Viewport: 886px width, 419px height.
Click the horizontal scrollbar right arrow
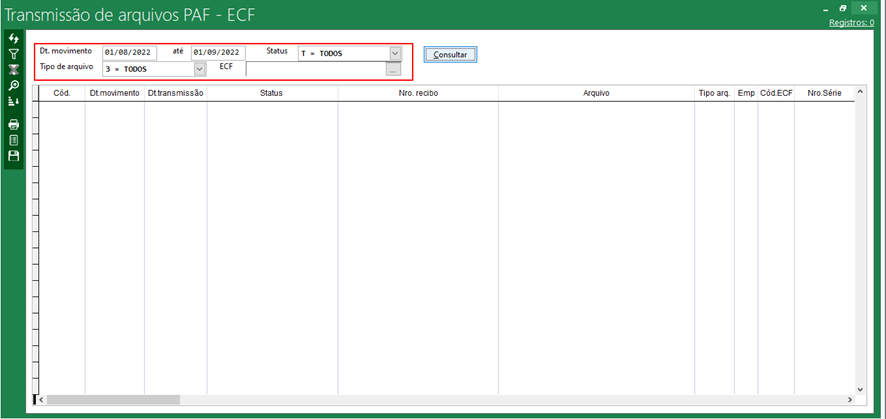[847, 400]
